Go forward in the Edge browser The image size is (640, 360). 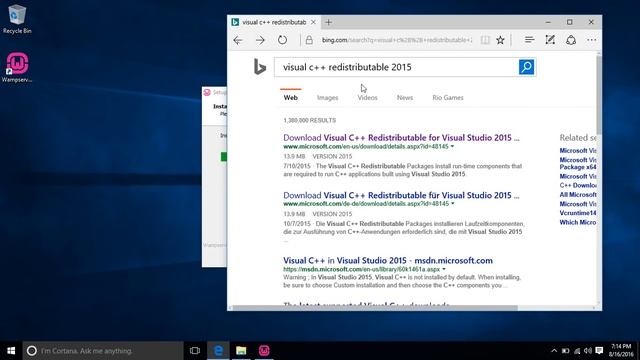point(260,40)
